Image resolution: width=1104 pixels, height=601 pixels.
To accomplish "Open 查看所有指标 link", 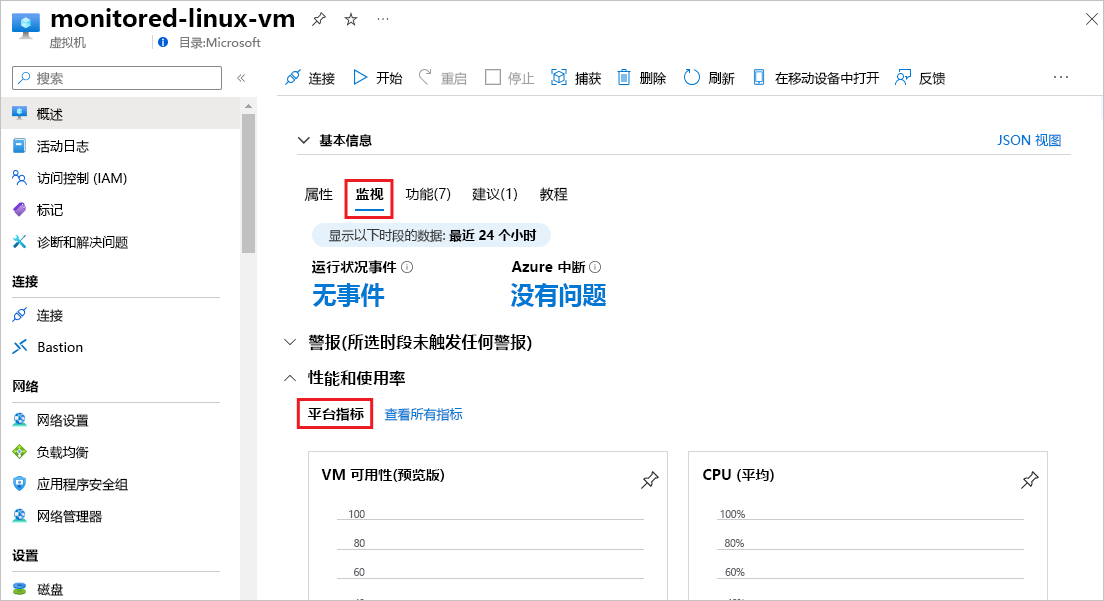I will [423, 415].
